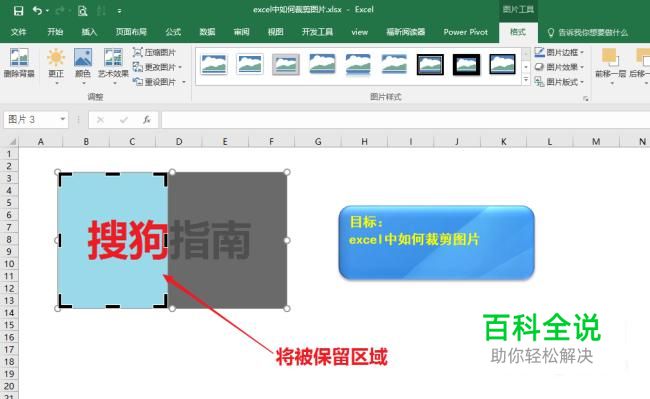Click the Save icon in the quick access toolbar

coord(18,11)
